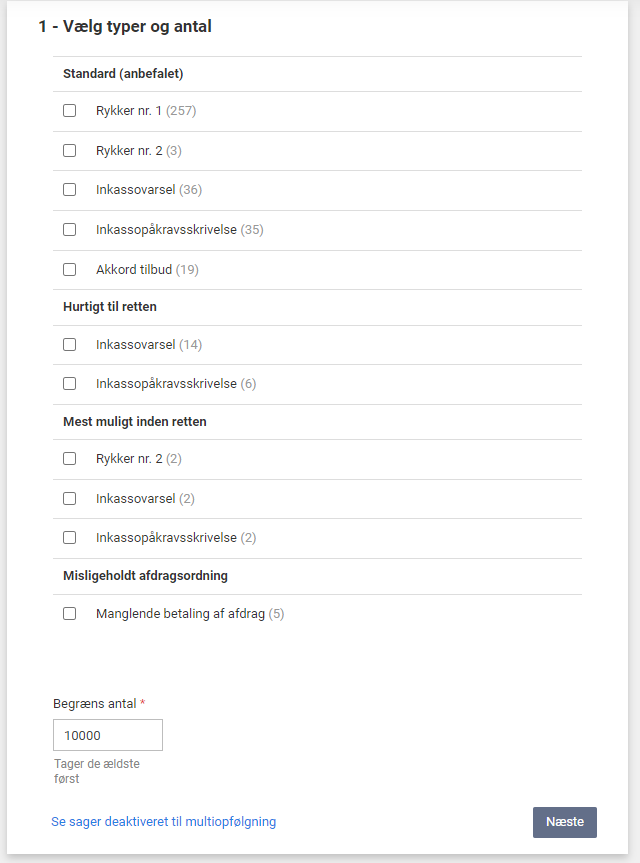Enable Rykker nr. 2 under Mest muligt
The width and height of the screenshot is (640, 863).
[x=69, y=458]
